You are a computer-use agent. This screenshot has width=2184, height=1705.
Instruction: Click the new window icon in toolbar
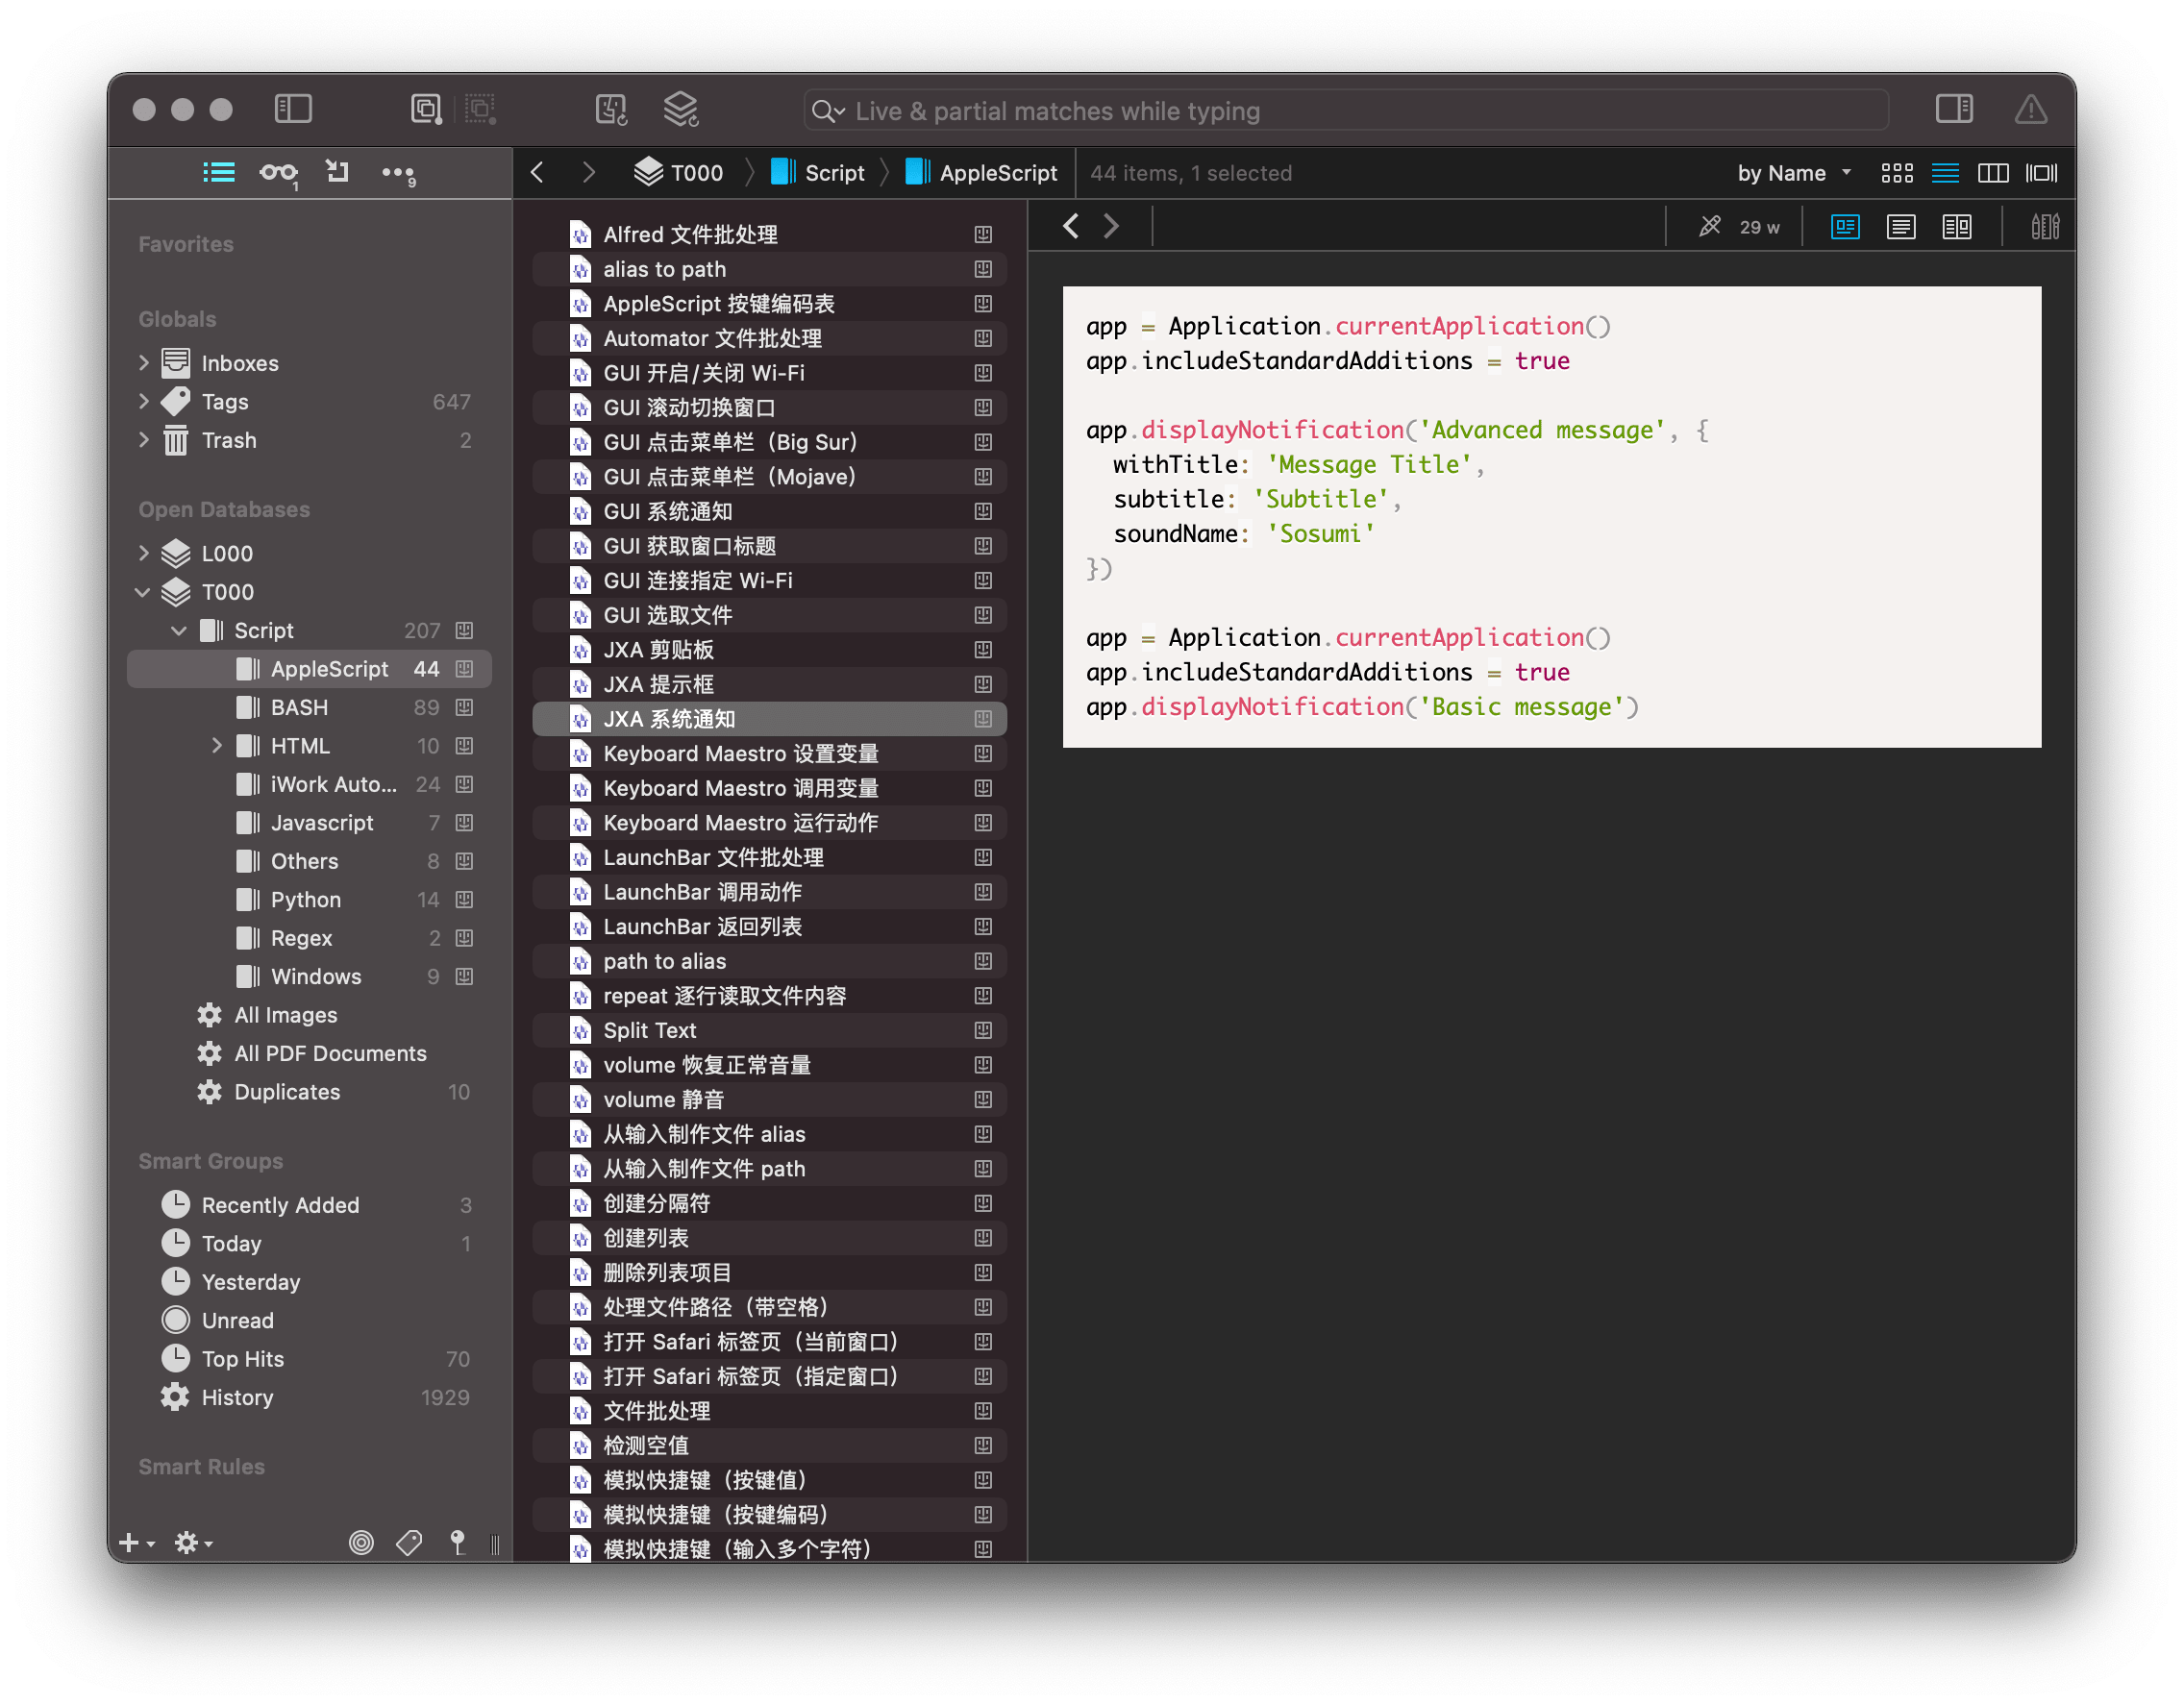click(426, 109)
